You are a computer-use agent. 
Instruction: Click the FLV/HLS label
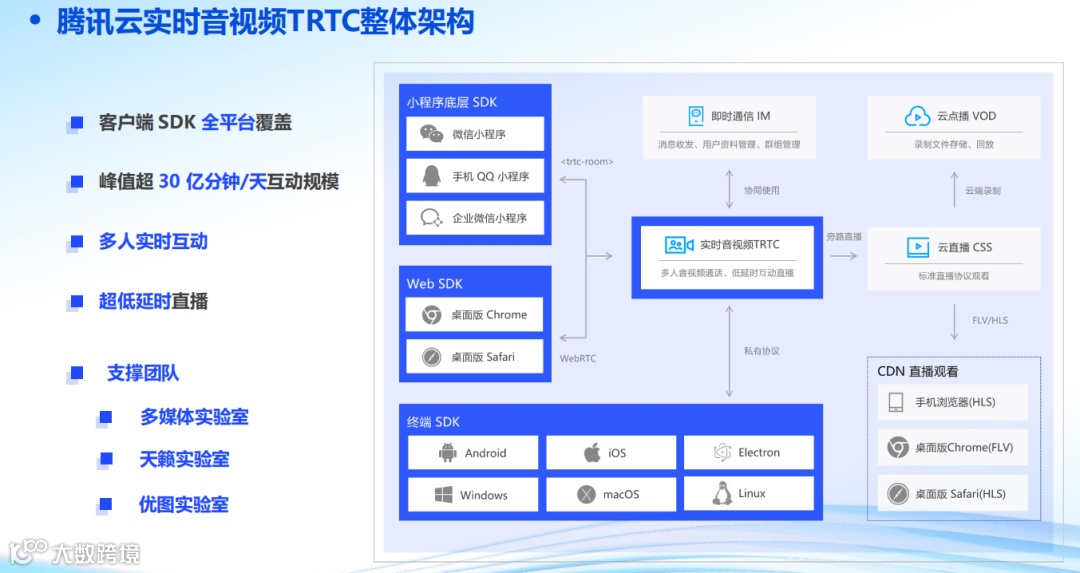(990, 320)
